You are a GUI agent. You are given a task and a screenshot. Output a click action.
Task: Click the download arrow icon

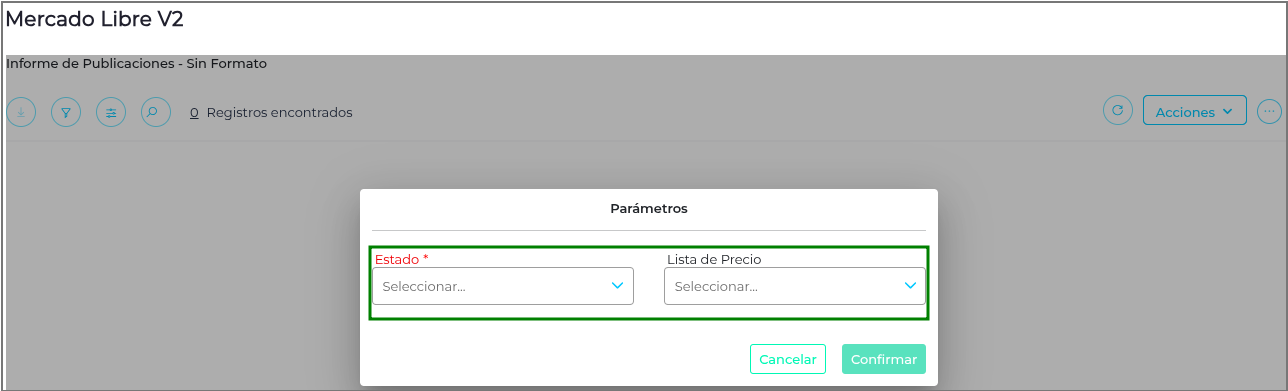point(21,112)
